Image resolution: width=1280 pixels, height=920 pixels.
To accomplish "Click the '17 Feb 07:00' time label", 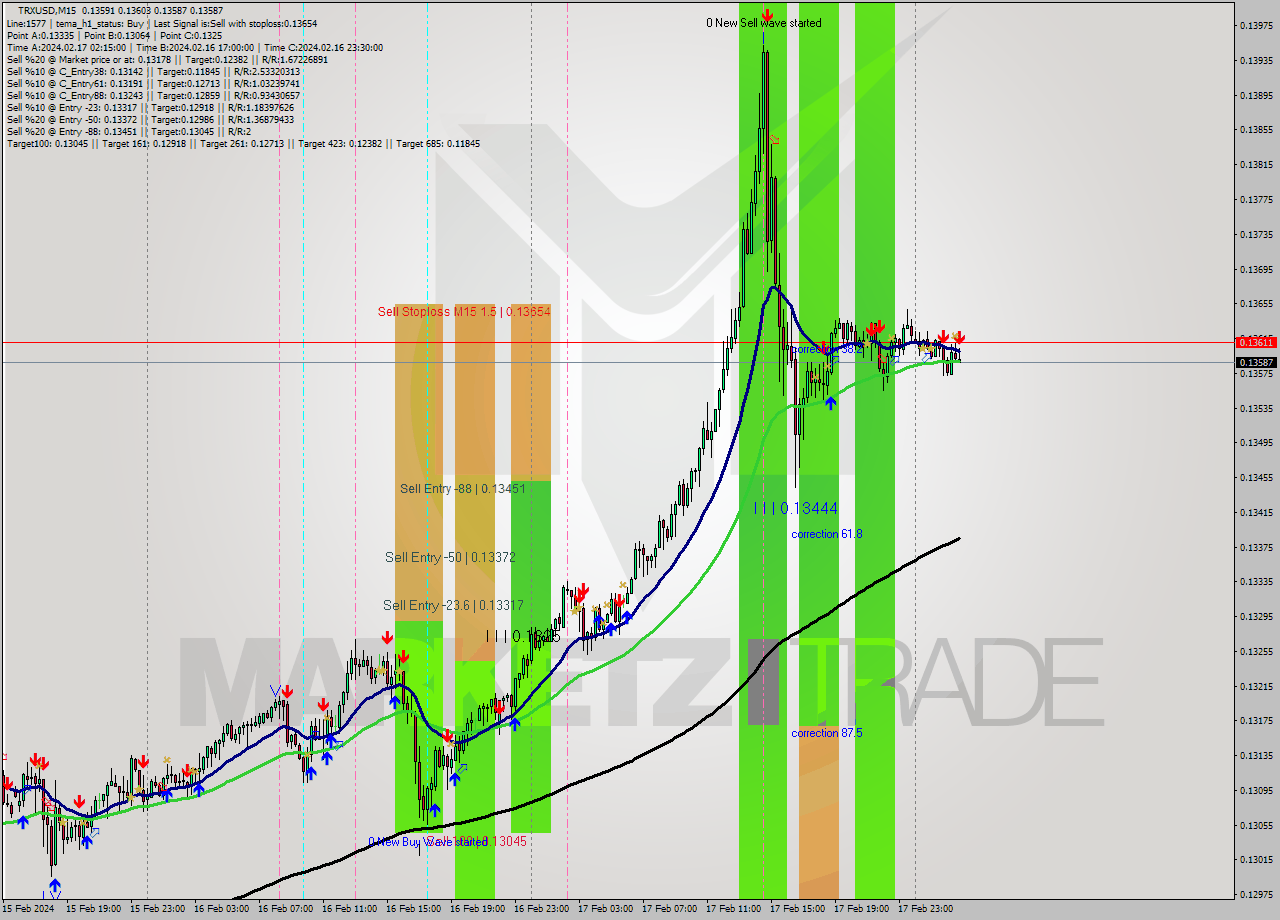I will click(669, 909).
